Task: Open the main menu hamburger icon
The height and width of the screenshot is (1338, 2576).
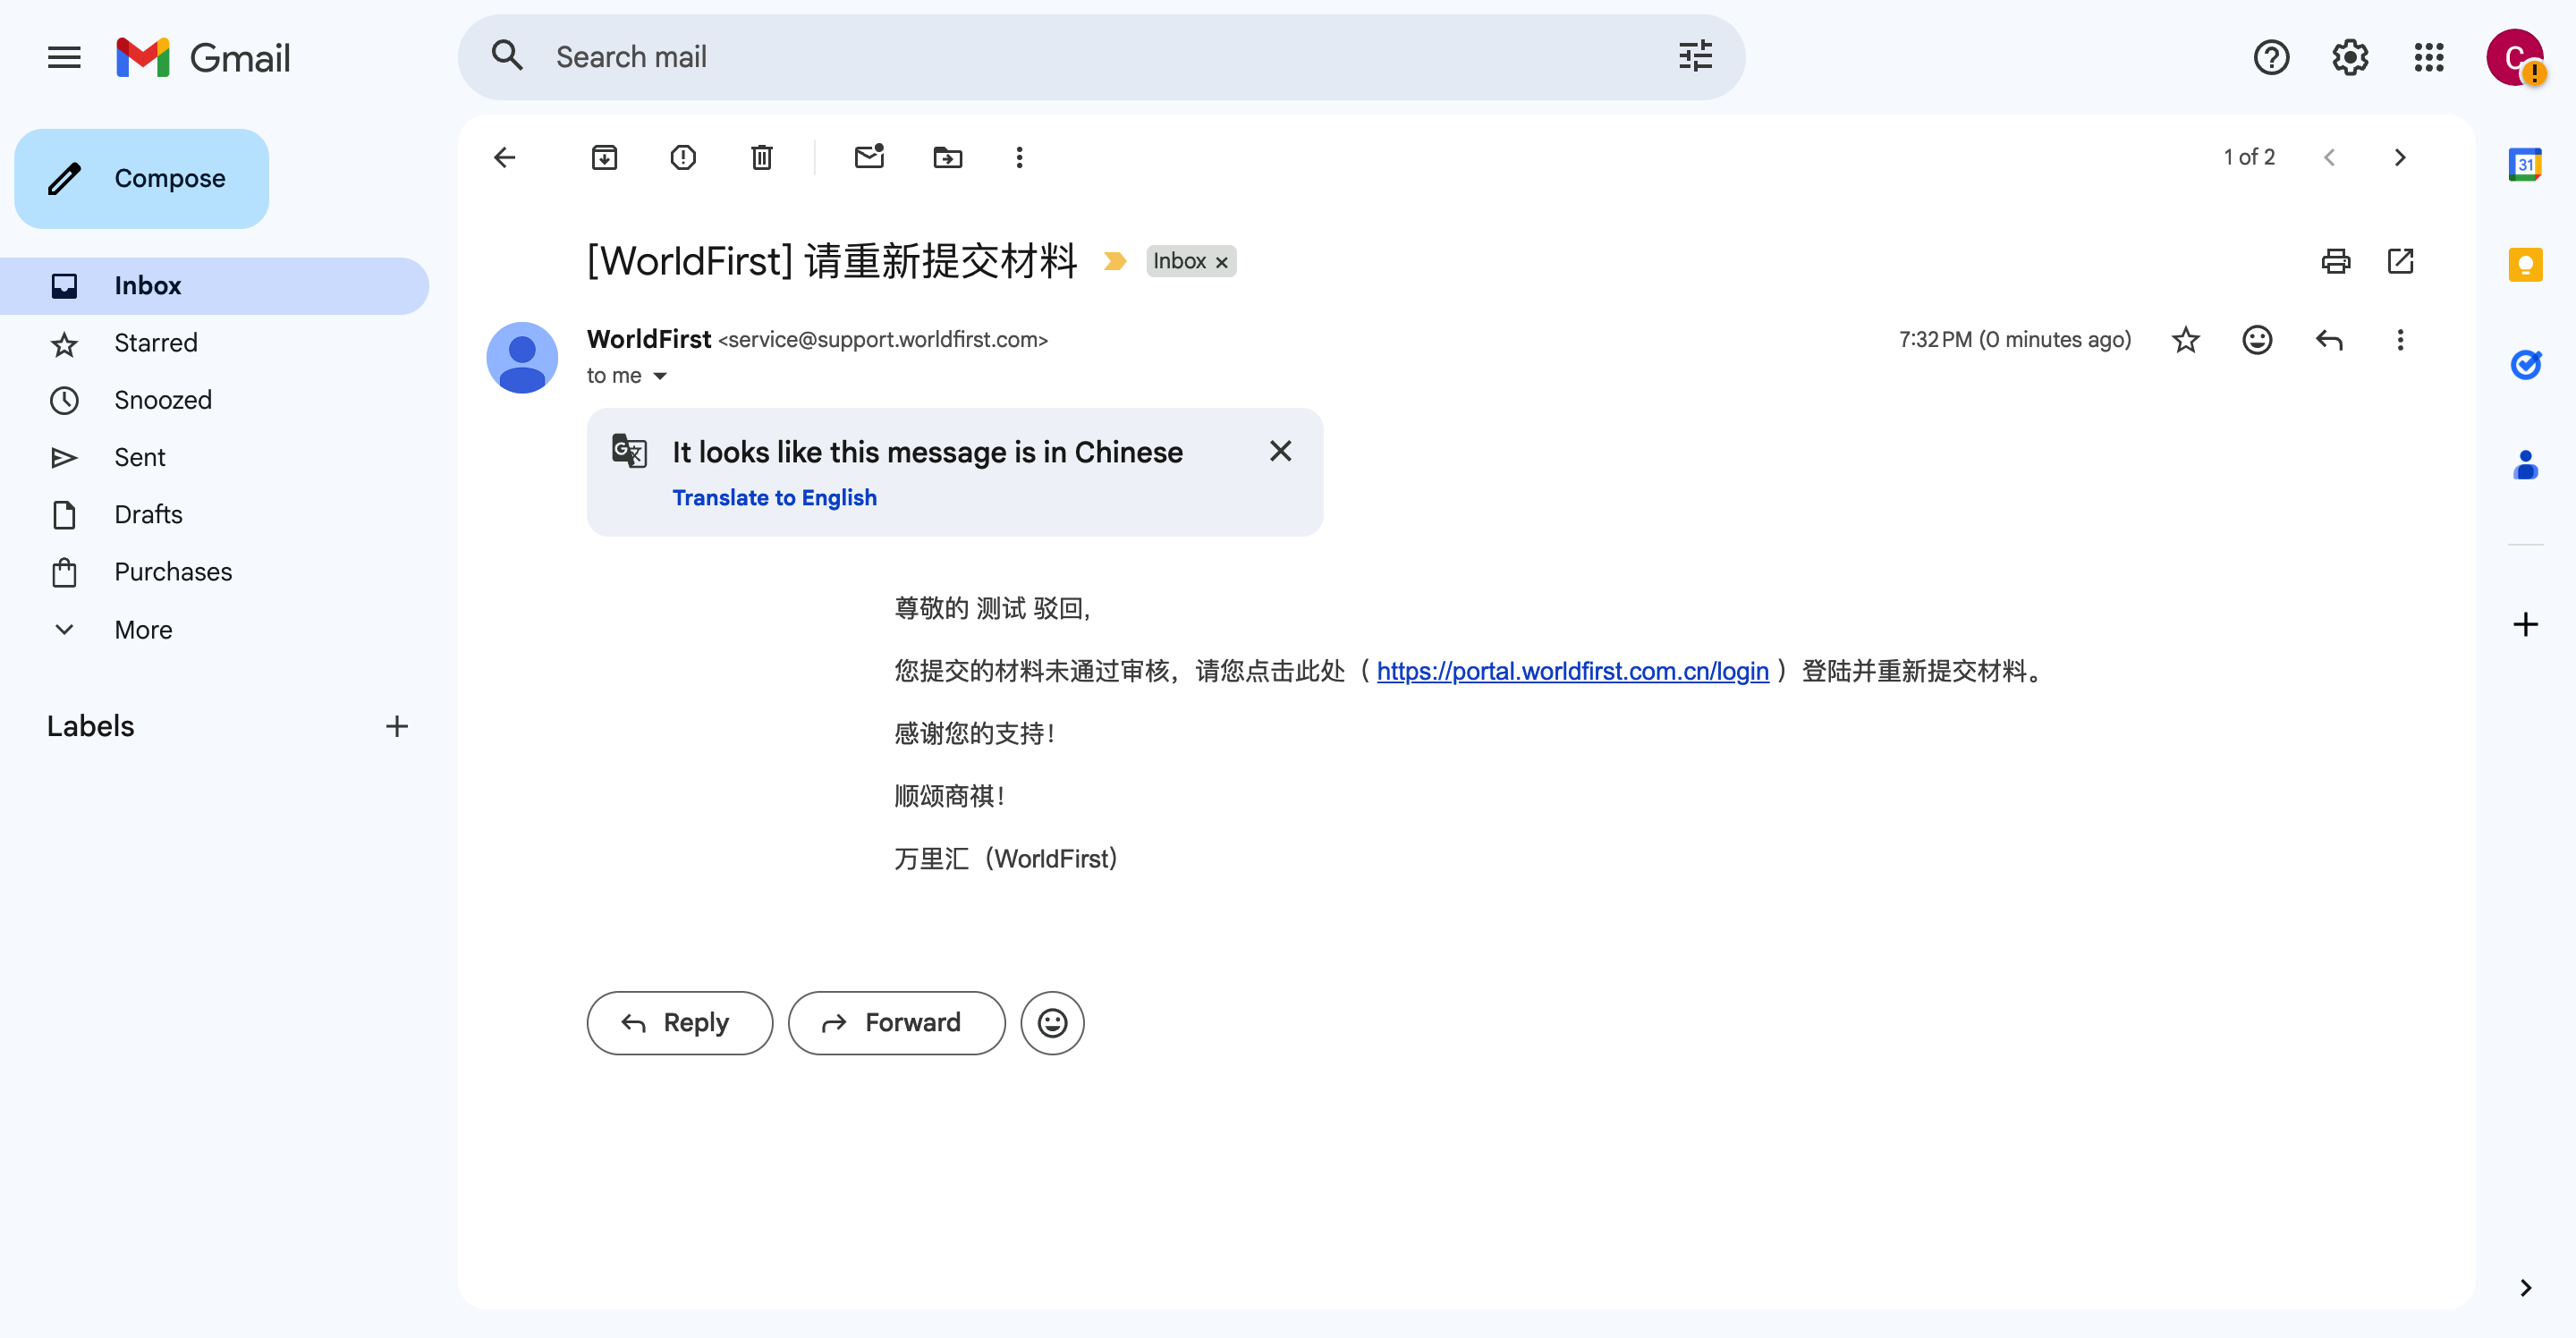Action: coord(64,57)
